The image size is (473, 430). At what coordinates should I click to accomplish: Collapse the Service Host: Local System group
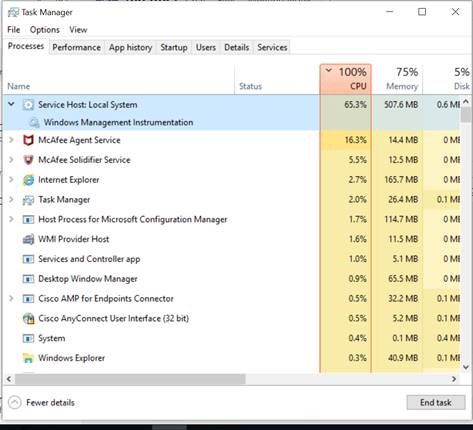coord(11,104)
